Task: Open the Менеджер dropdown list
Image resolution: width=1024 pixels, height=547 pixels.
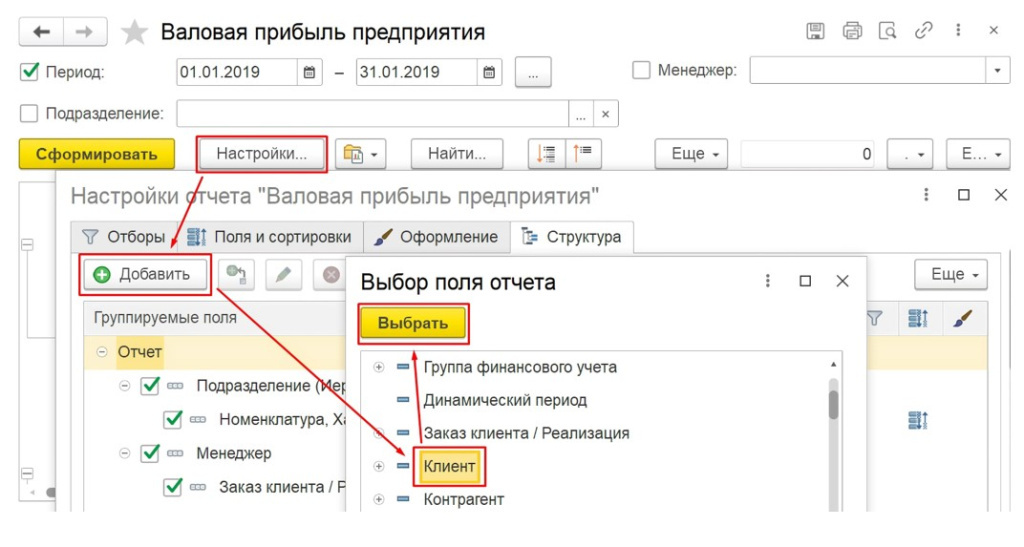Action: (x=997, y=70)
